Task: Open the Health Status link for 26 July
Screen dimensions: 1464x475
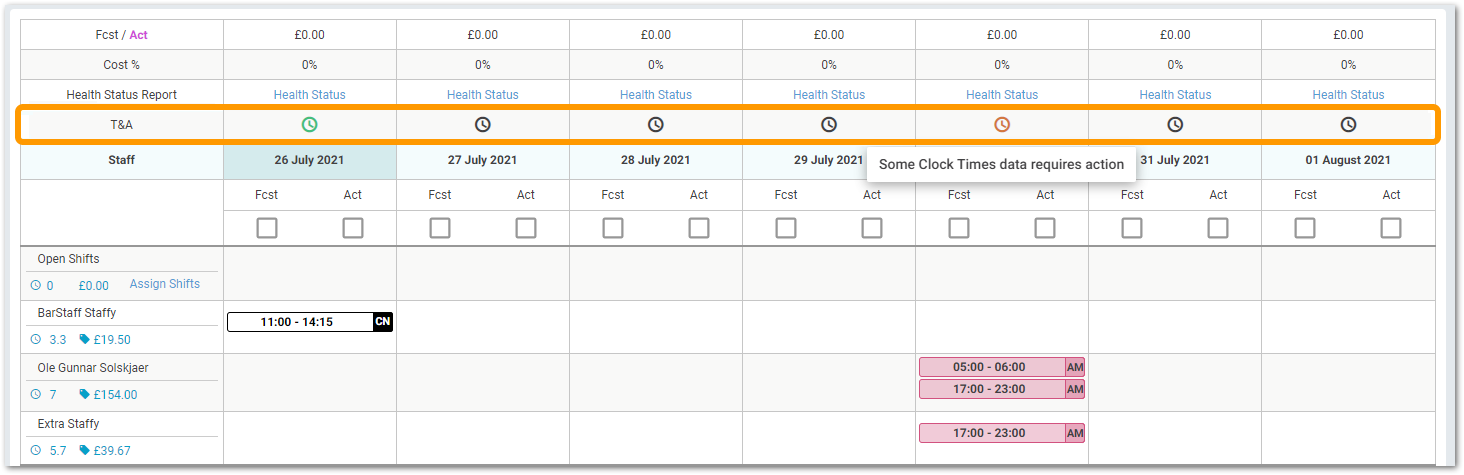Action: click(x=310, y=95)
